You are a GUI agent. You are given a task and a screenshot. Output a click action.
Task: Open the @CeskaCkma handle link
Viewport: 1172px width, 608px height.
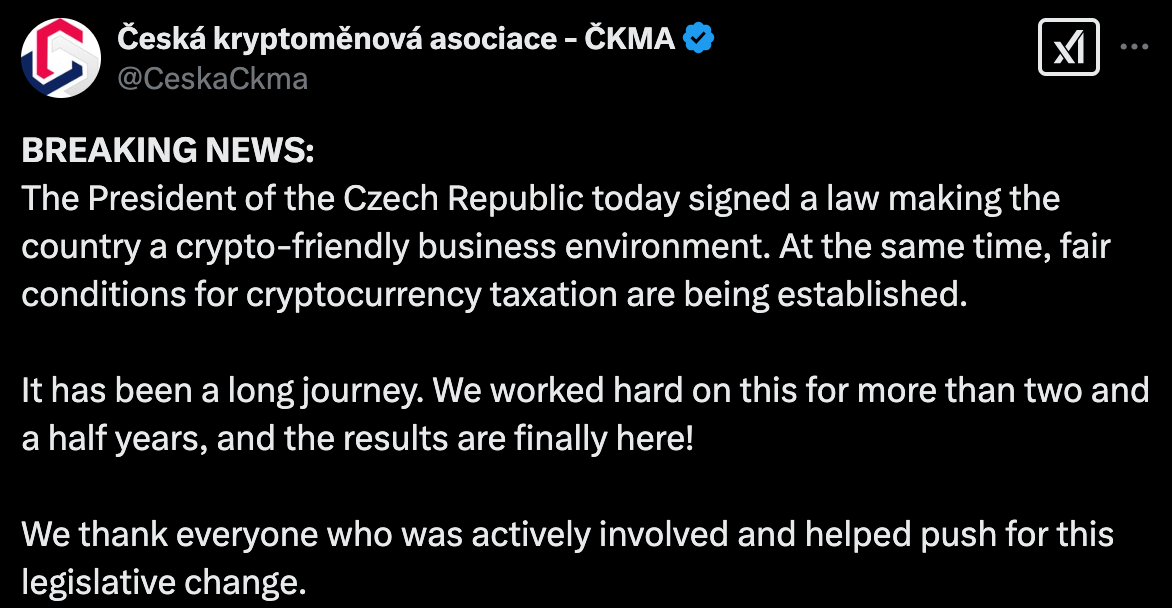[x=212, y=78]
